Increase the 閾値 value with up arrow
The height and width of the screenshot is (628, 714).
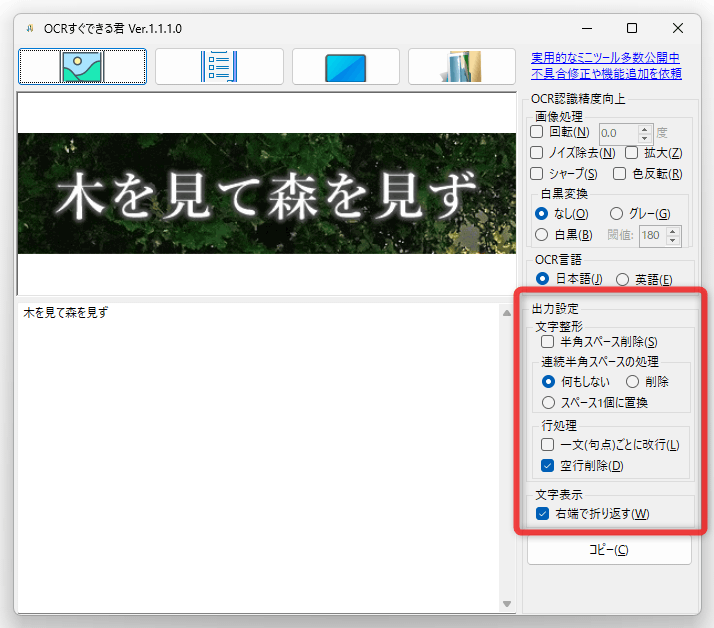click(x=673, y=231)
